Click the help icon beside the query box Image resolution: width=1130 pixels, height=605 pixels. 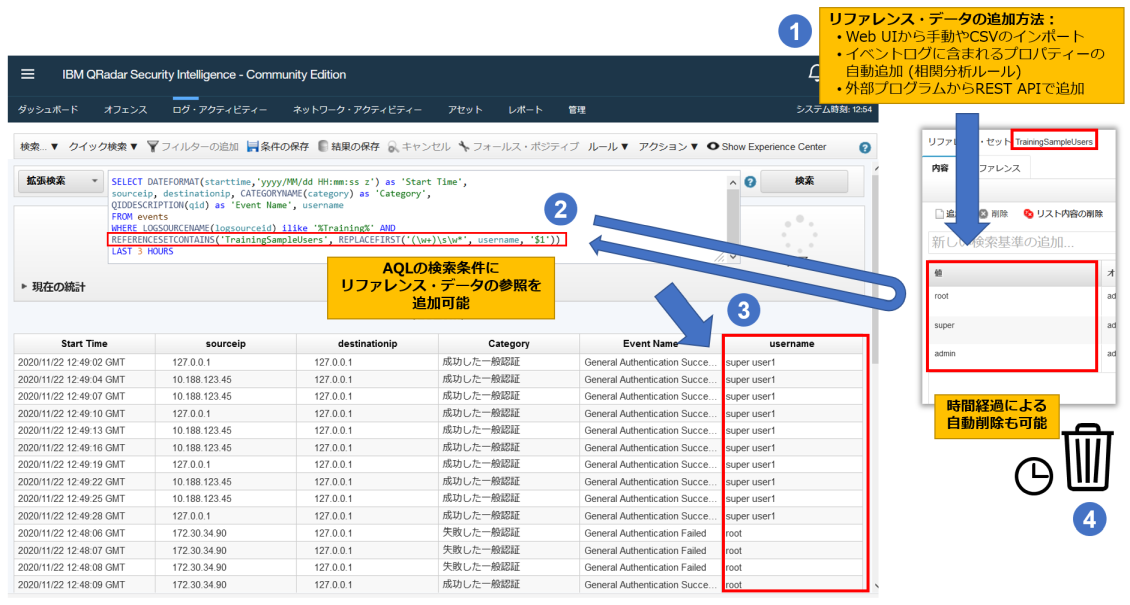749,182
